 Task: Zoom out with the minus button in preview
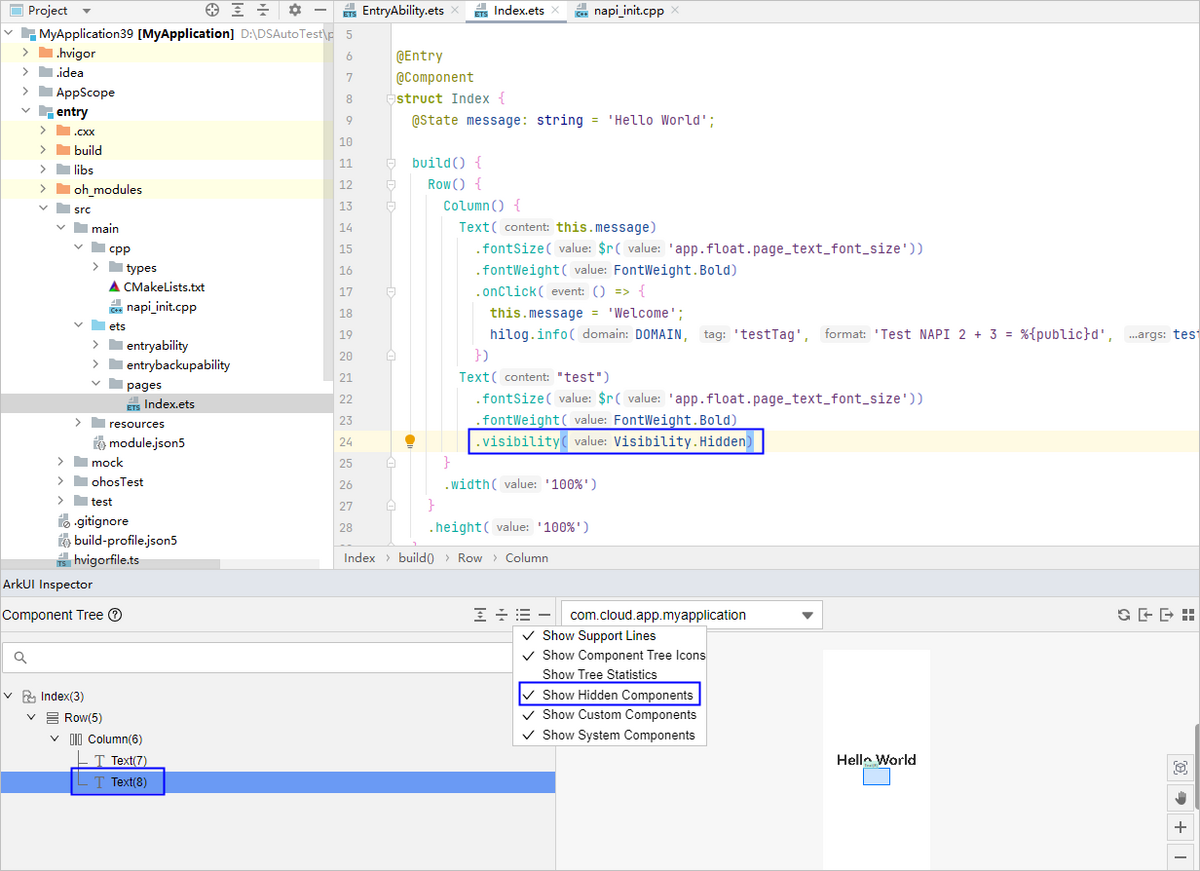(1181, 857)
